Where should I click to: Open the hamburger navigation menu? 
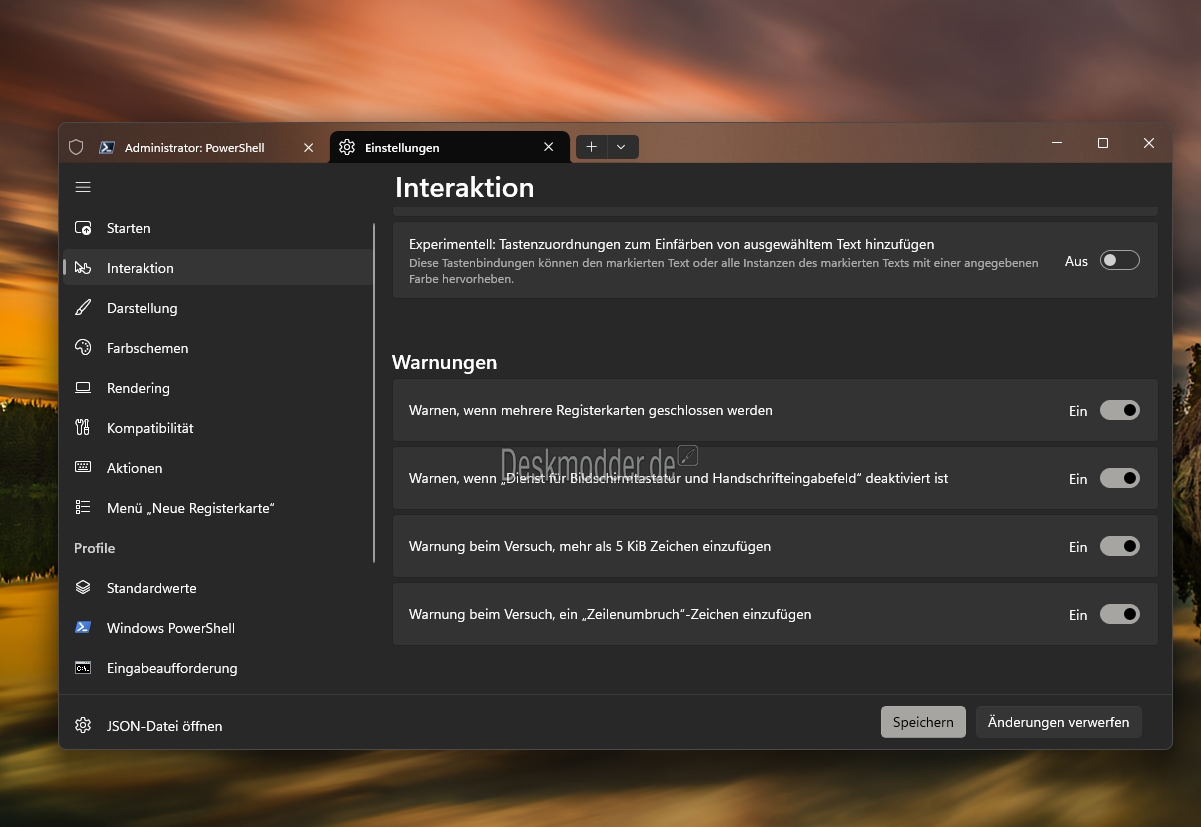pyautogui.click(x=83, y=187)
